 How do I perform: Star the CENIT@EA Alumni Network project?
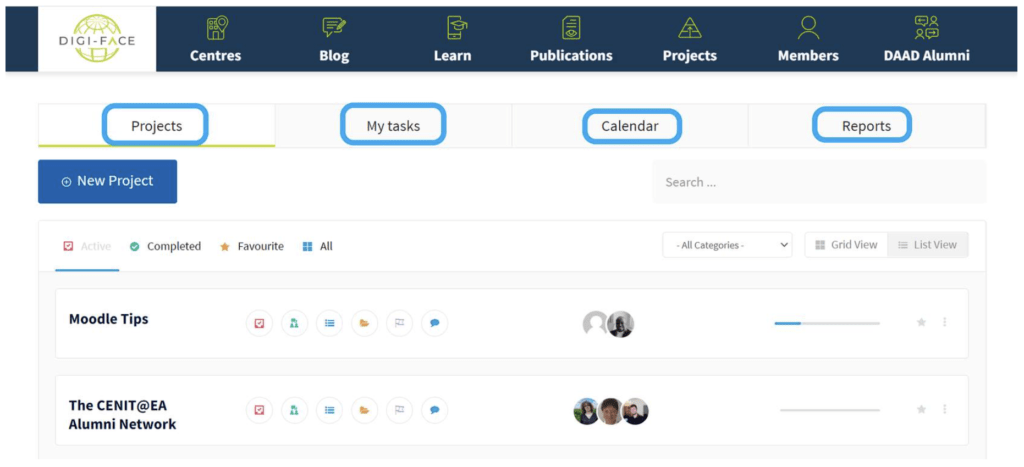[x=921, y=410]
